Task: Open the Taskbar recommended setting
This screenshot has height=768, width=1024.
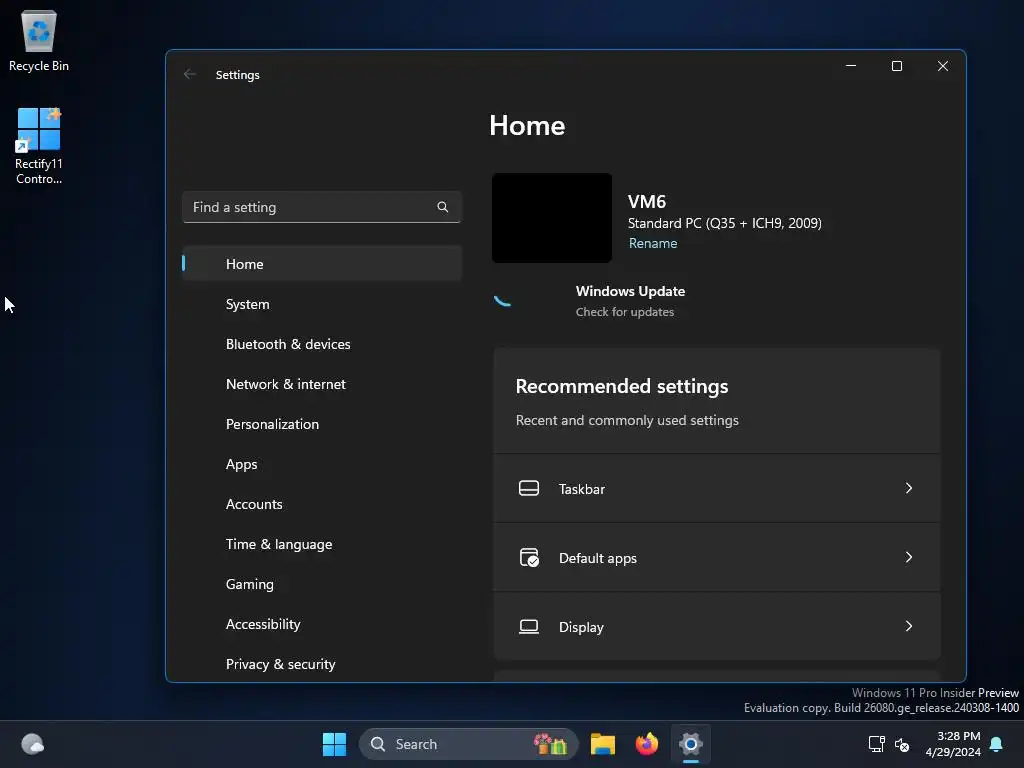Action: coord(716,488)
